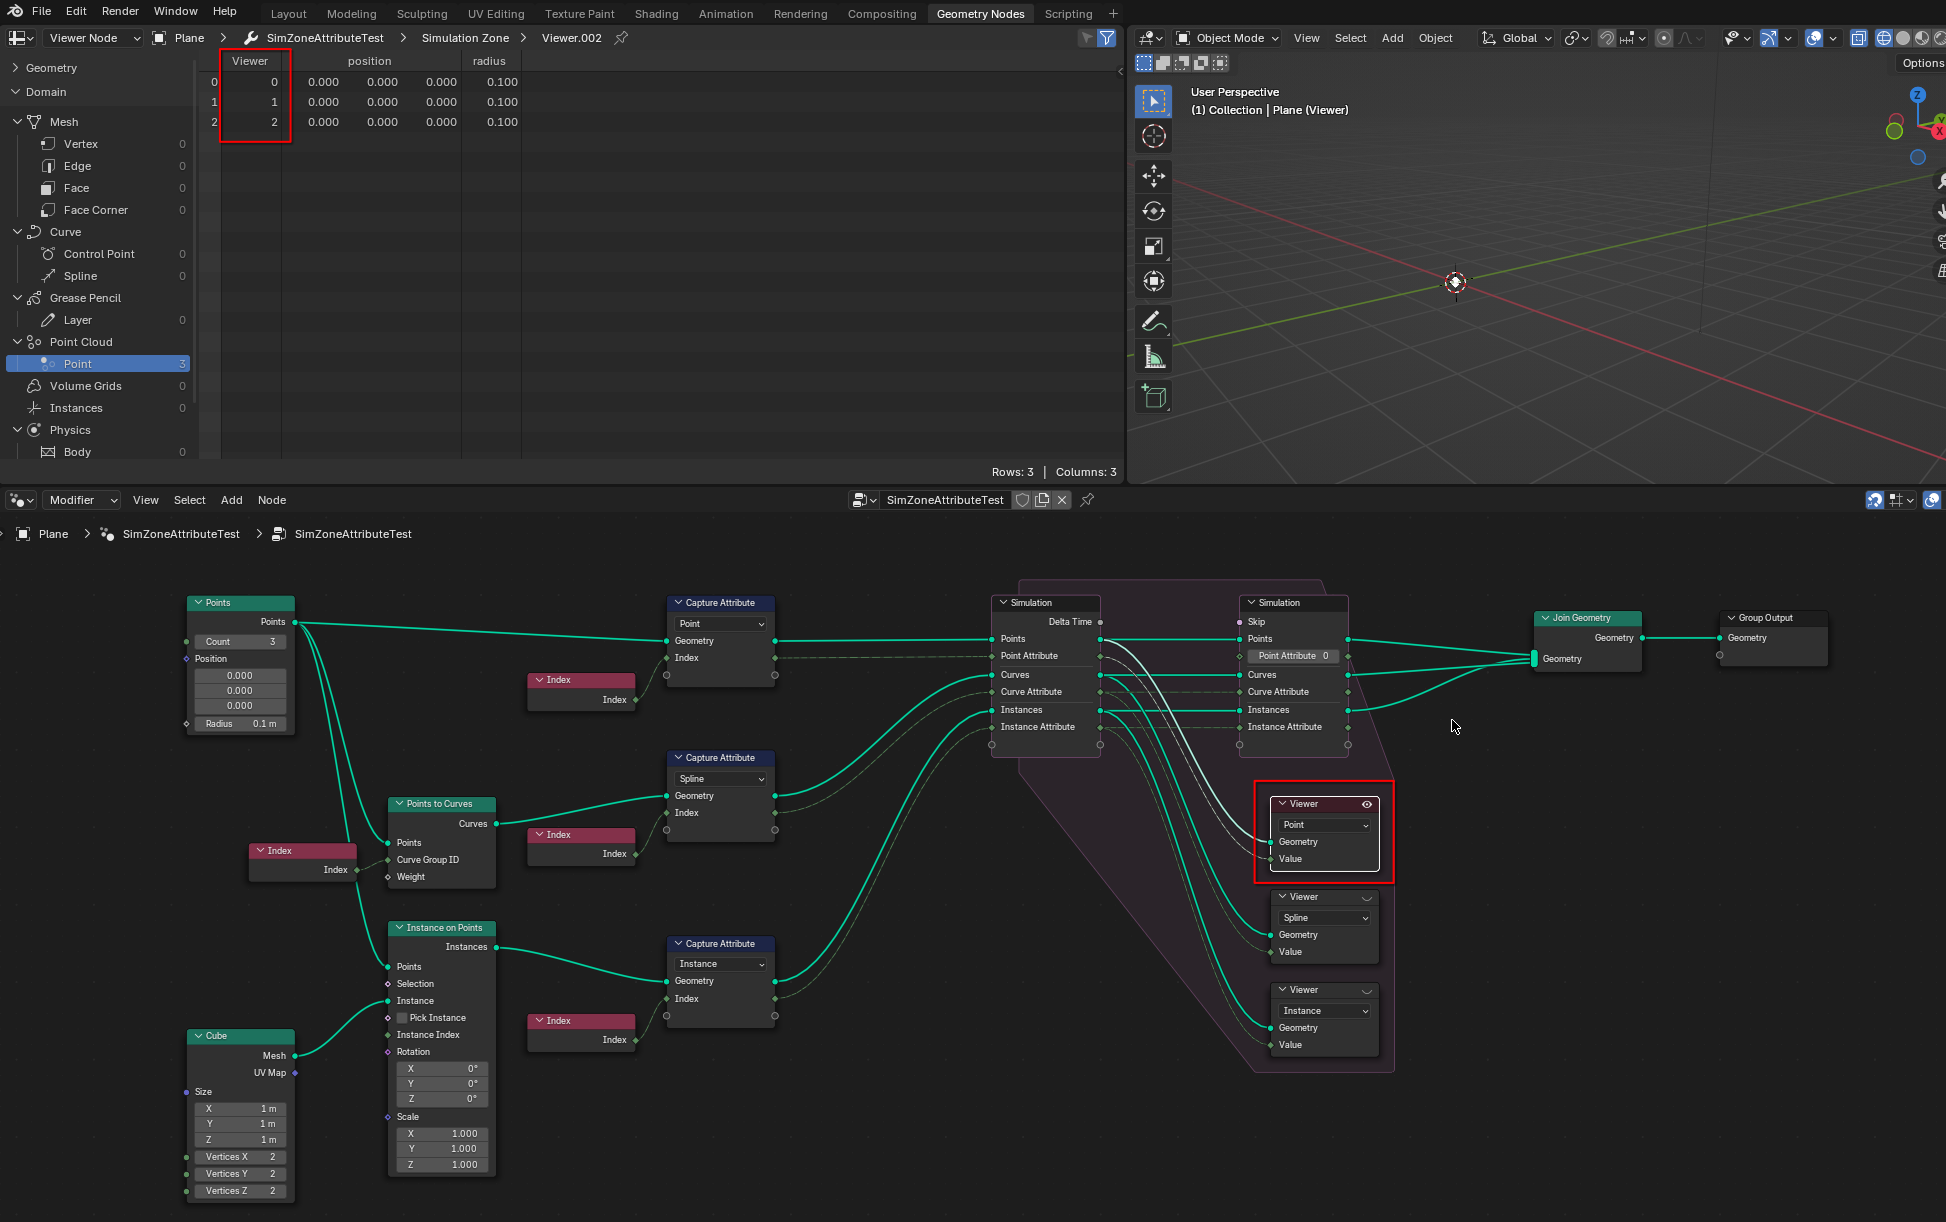Click the fake user shield icon

pos(1022,500)
